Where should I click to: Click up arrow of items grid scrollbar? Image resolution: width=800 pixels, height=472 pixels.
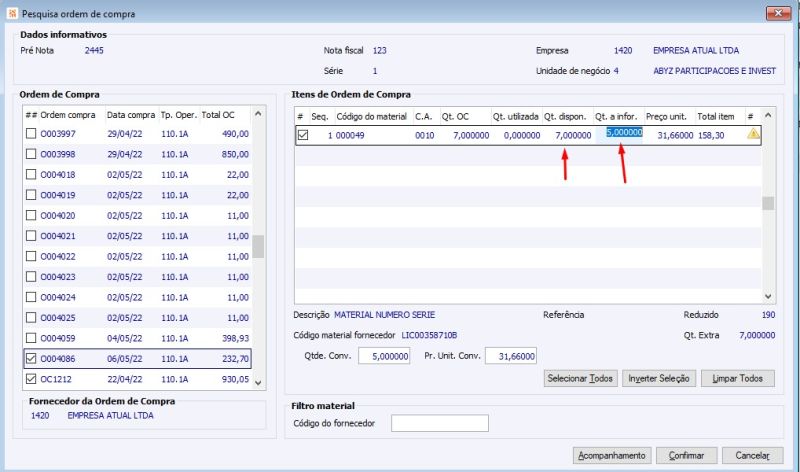click(768, 115)
